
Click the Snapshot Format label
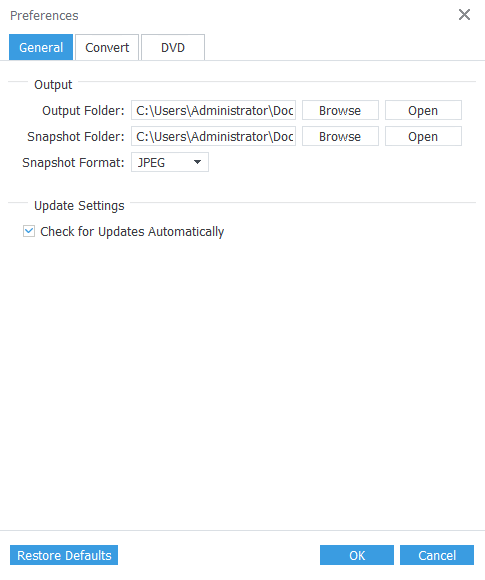pyautogui.click(x=73, y=163)
